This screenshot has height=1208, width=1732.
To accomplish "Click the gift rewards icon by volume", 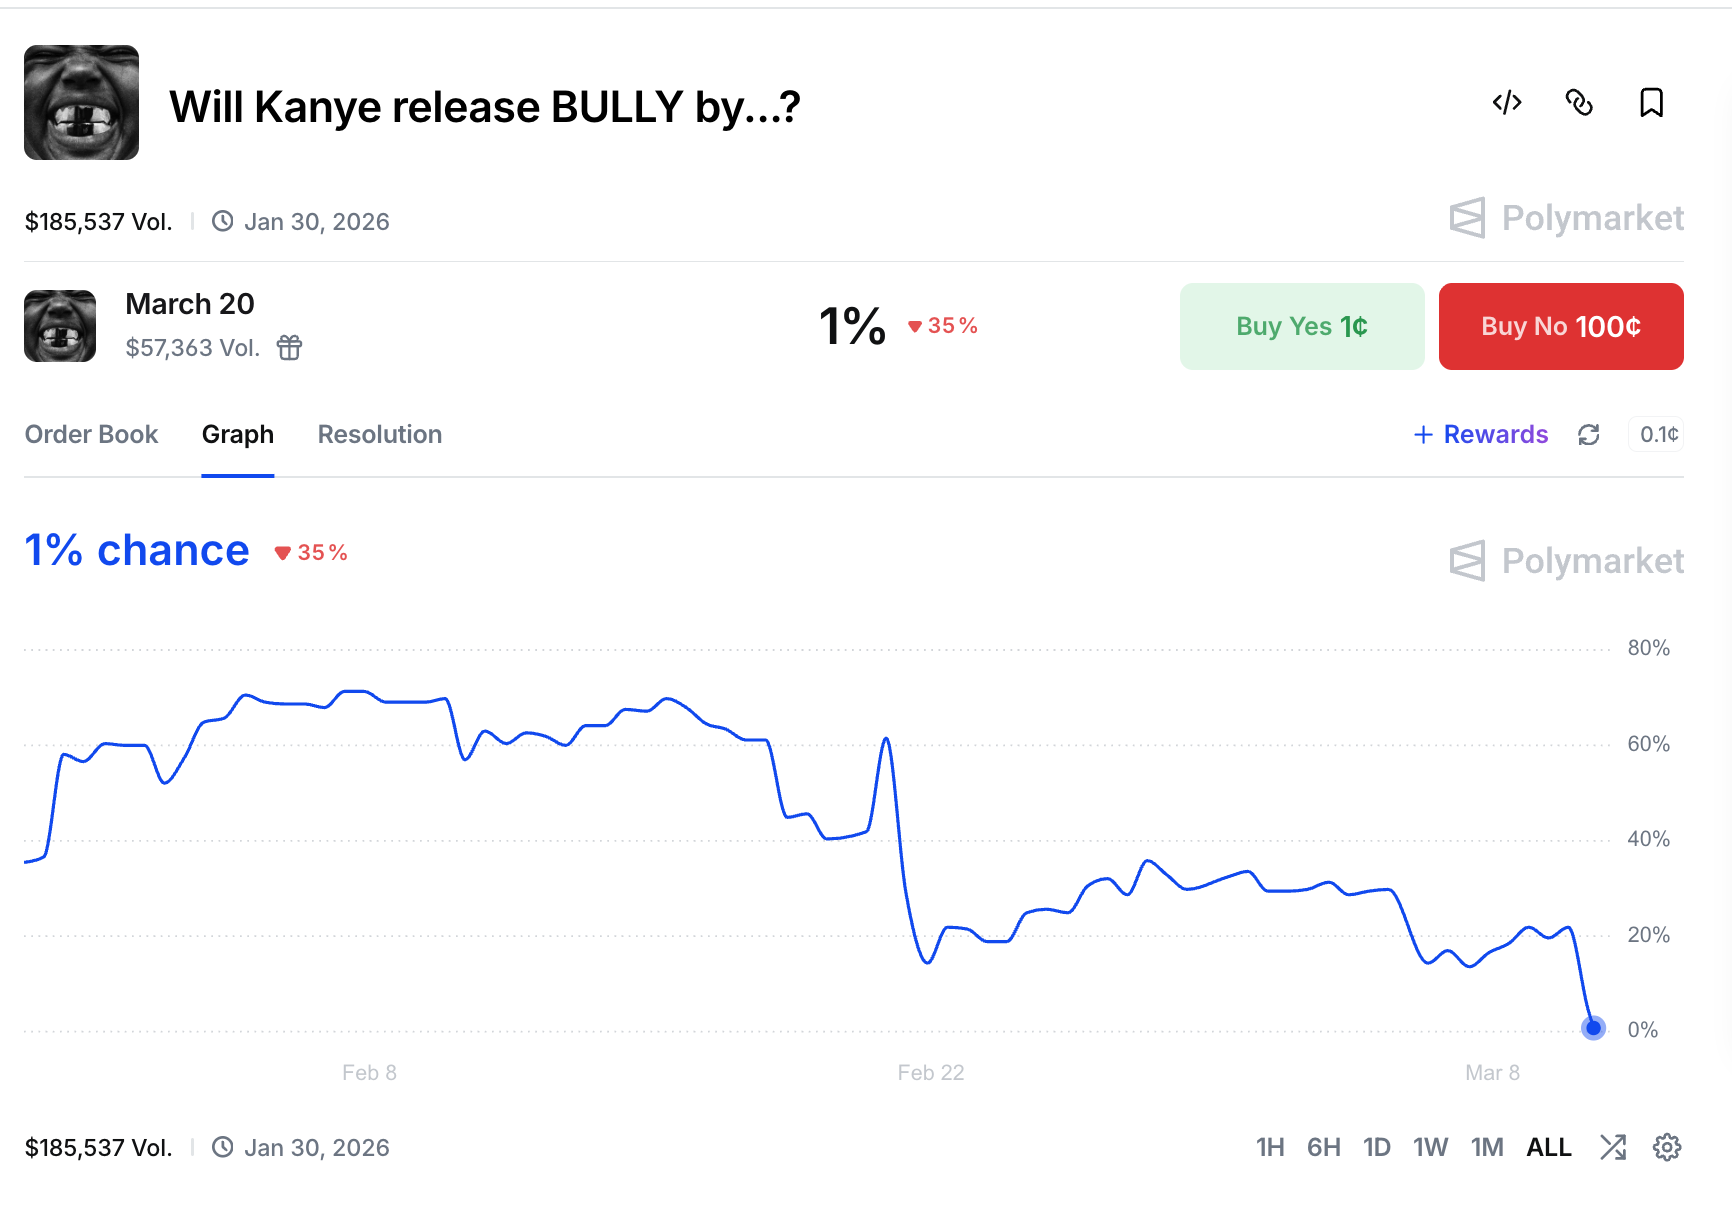I will click(289, 348).
